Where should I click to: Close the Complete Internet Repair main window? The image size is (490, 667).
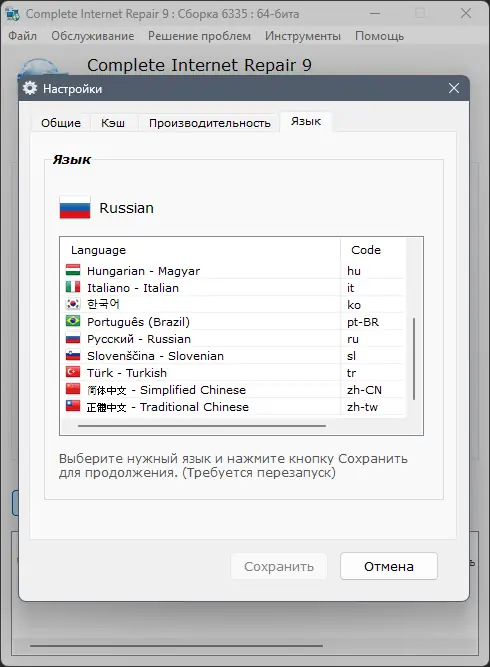pyautogui.click(x=466, y=14)
